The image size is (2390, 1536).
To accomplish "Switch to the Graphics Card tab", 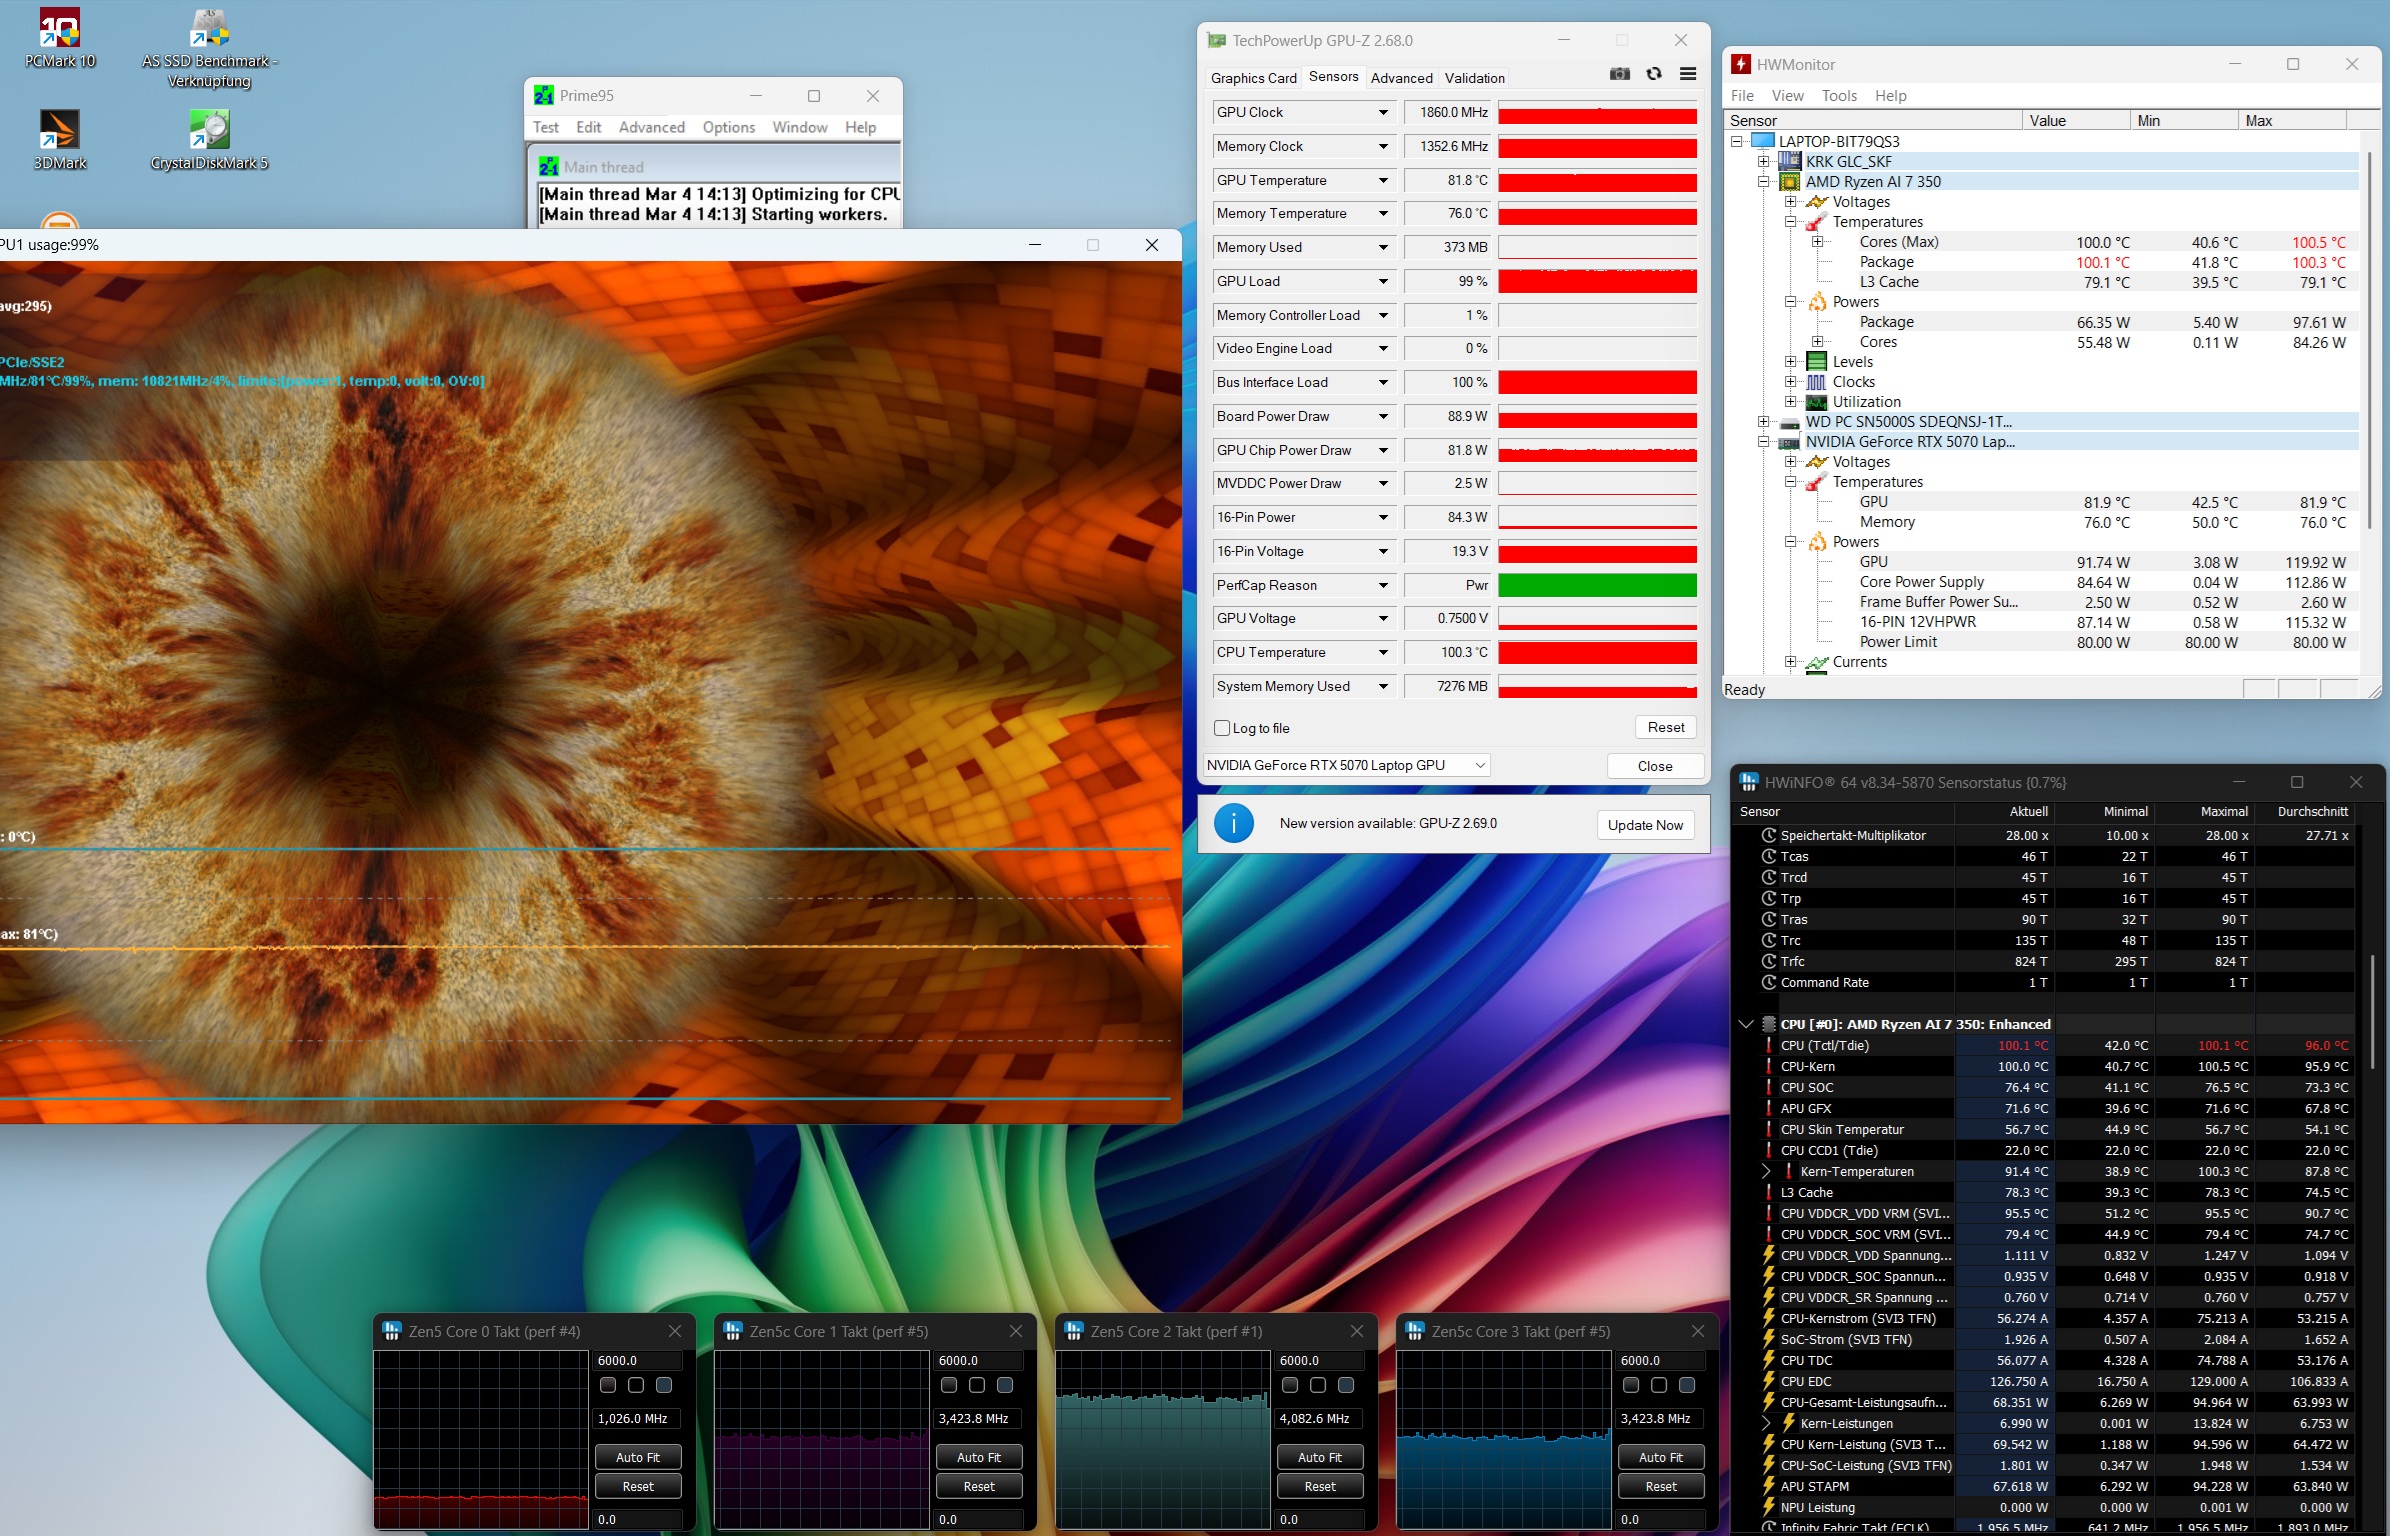I will tap(1253, 78).
